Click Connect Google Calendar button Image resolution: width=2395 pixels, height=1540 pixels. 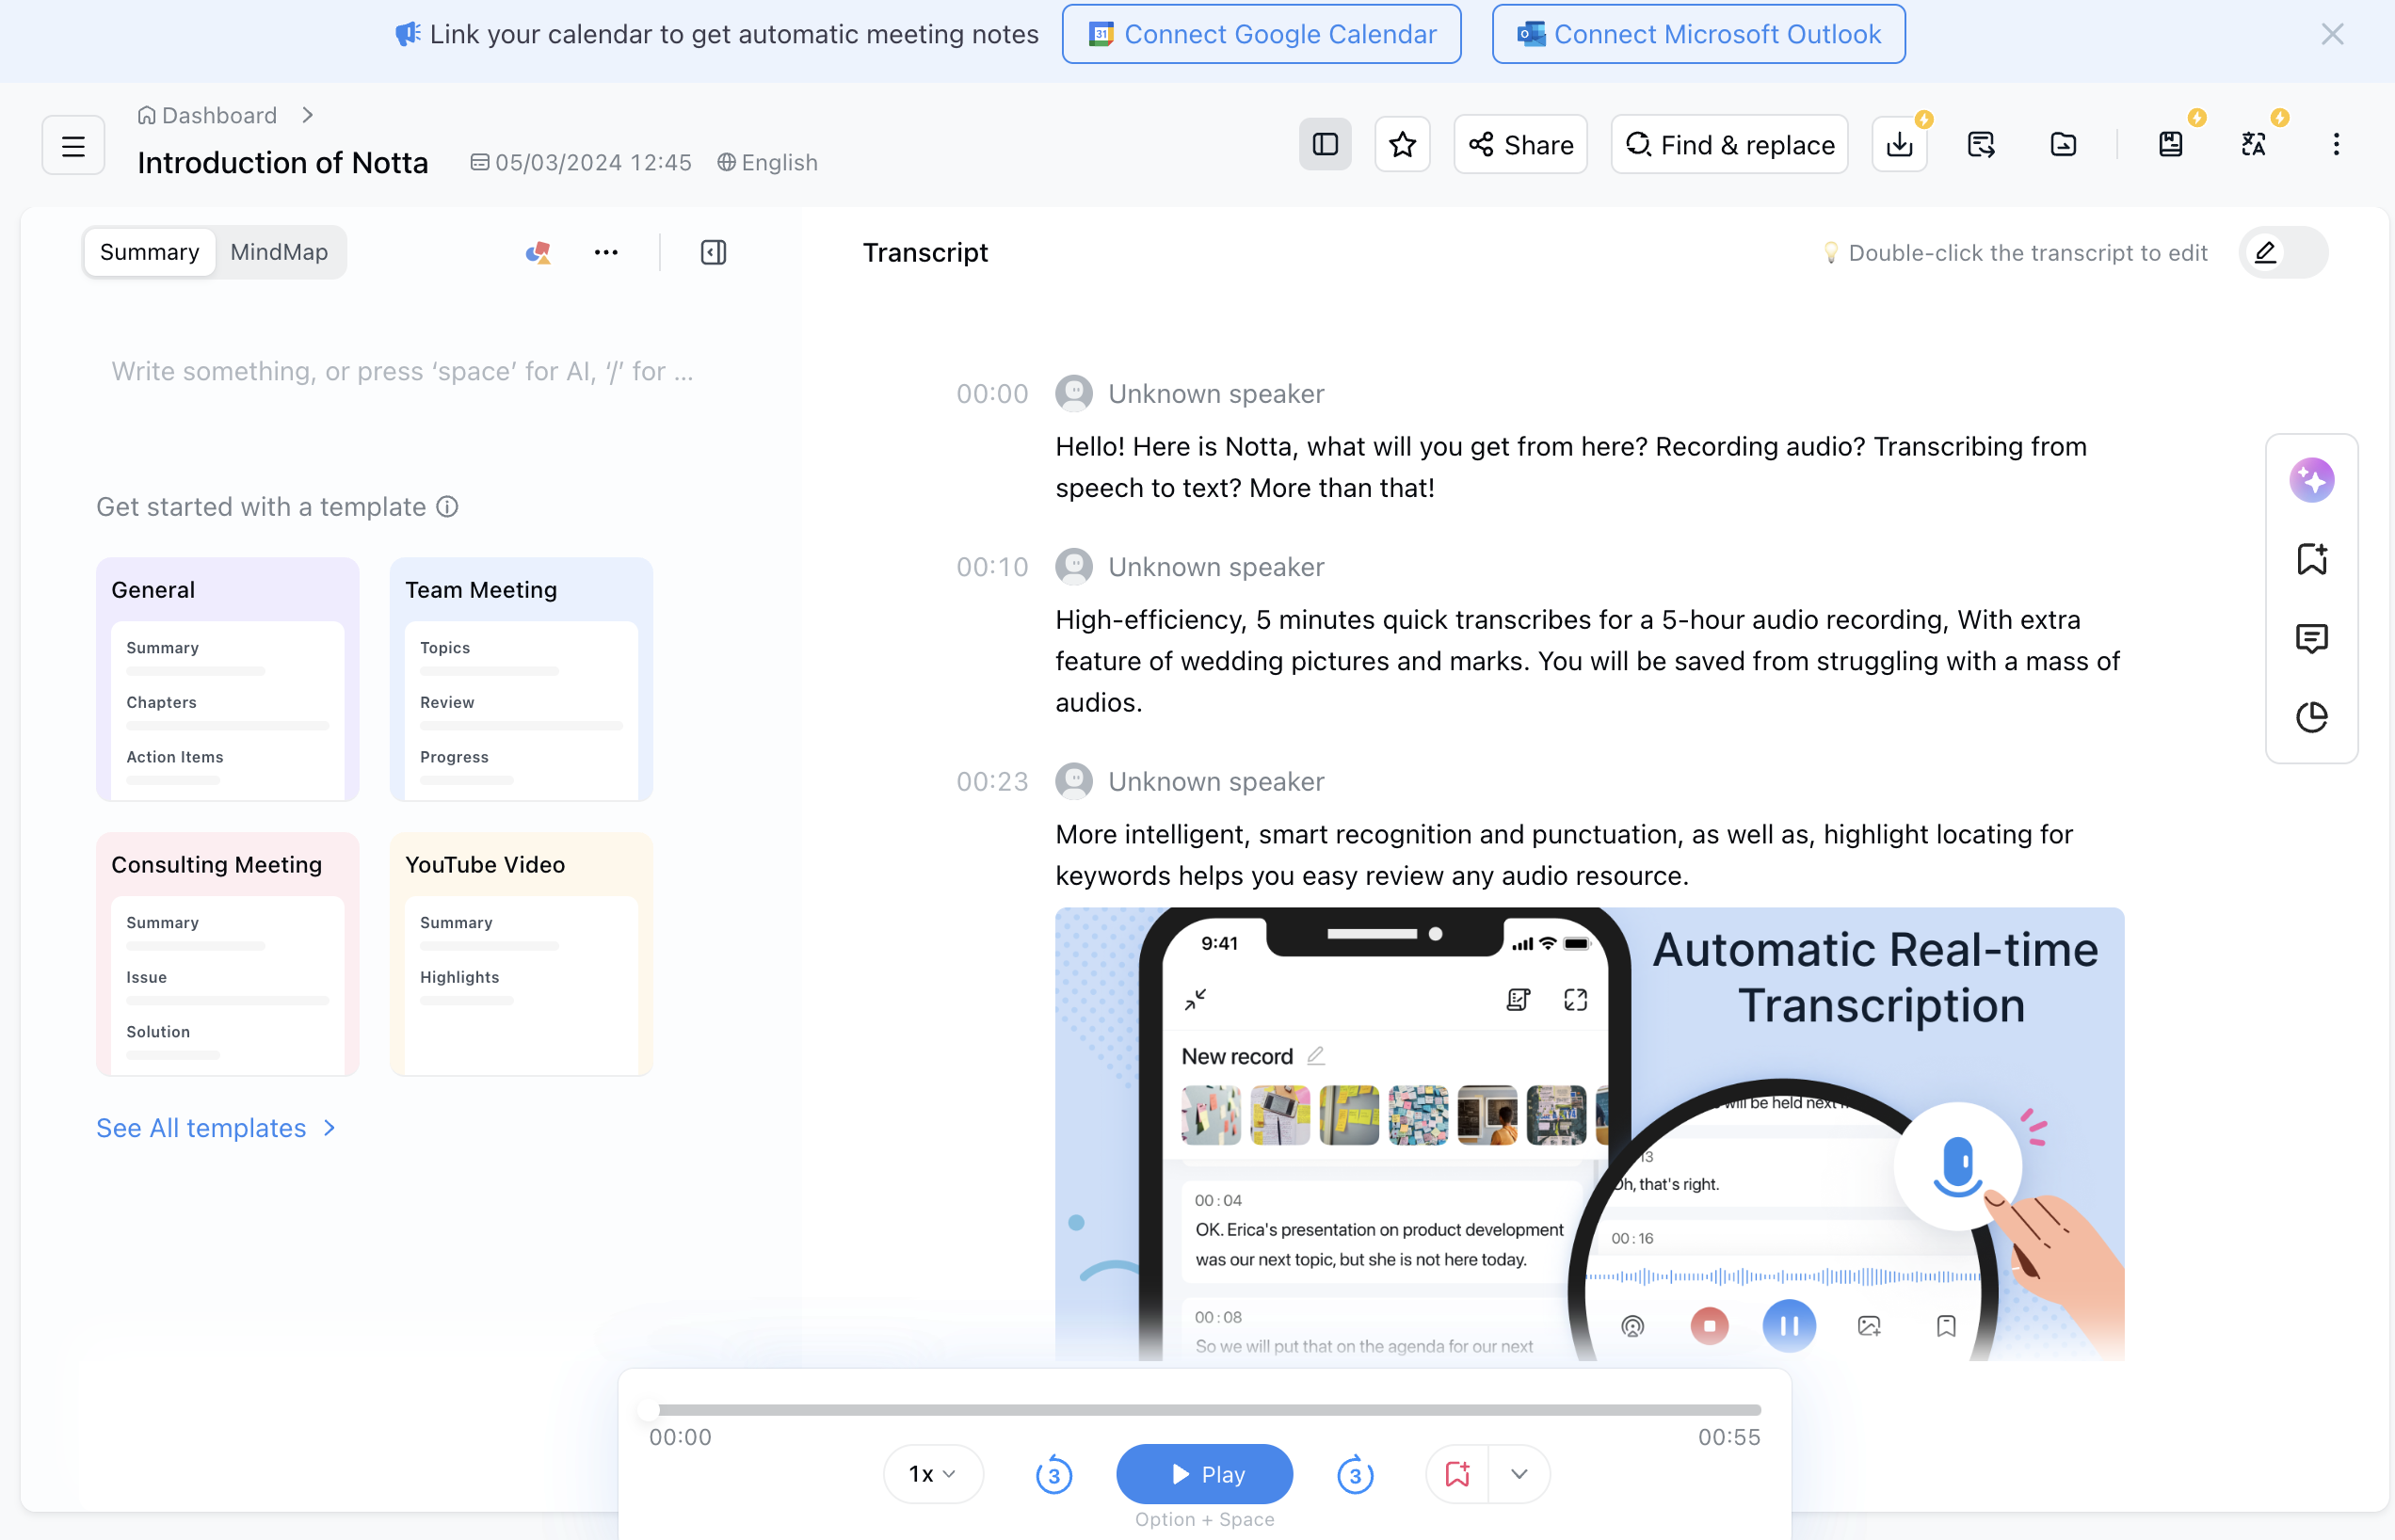(x=1261, y=34)
